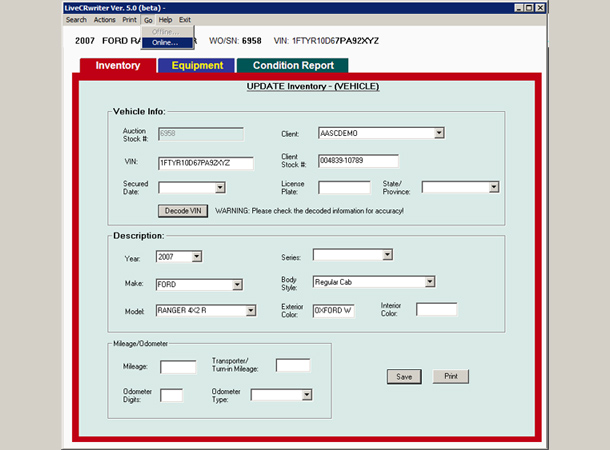The image size is (610, 450).
Task: Open the Actions menu
Action: pos(104,20)
